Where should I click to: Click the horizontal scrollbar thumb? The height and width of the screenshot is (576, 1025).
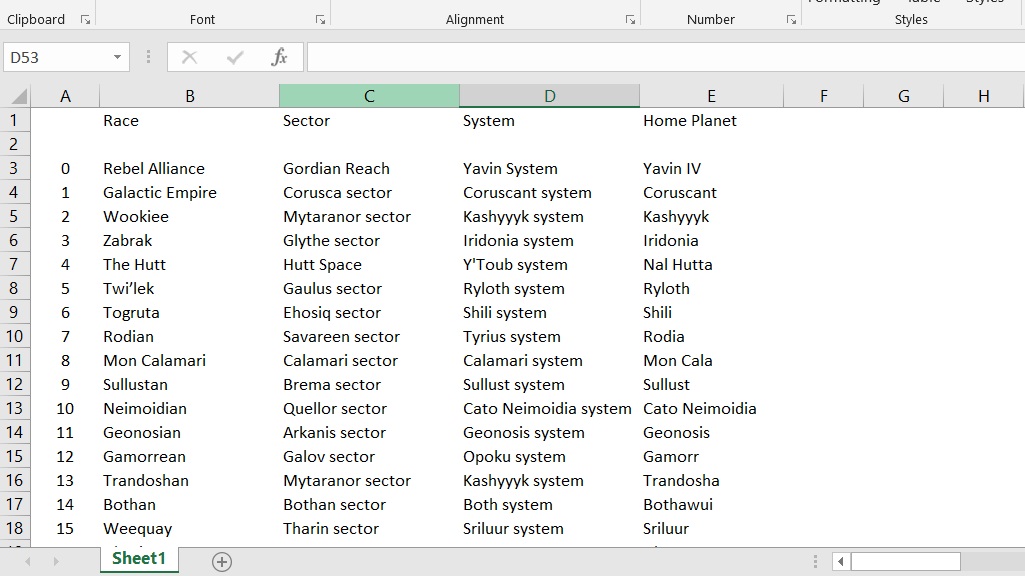tap(905, 561)
